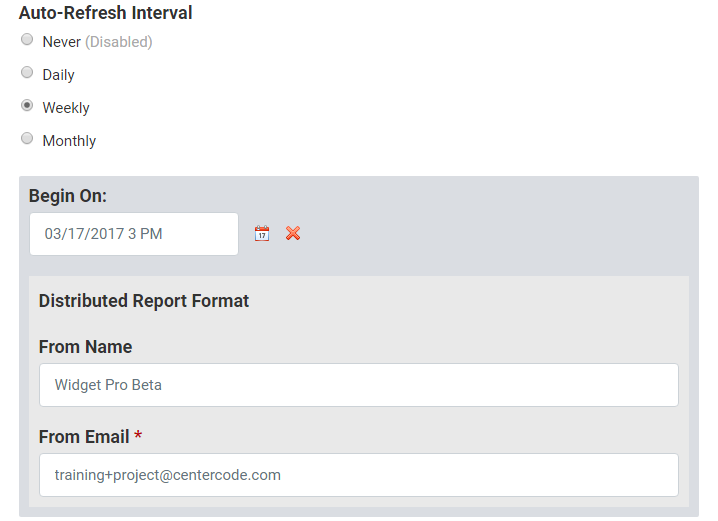Screen dimensions: 718x521
Task: Select the Never radio button
Action: [x=27, y=39]
